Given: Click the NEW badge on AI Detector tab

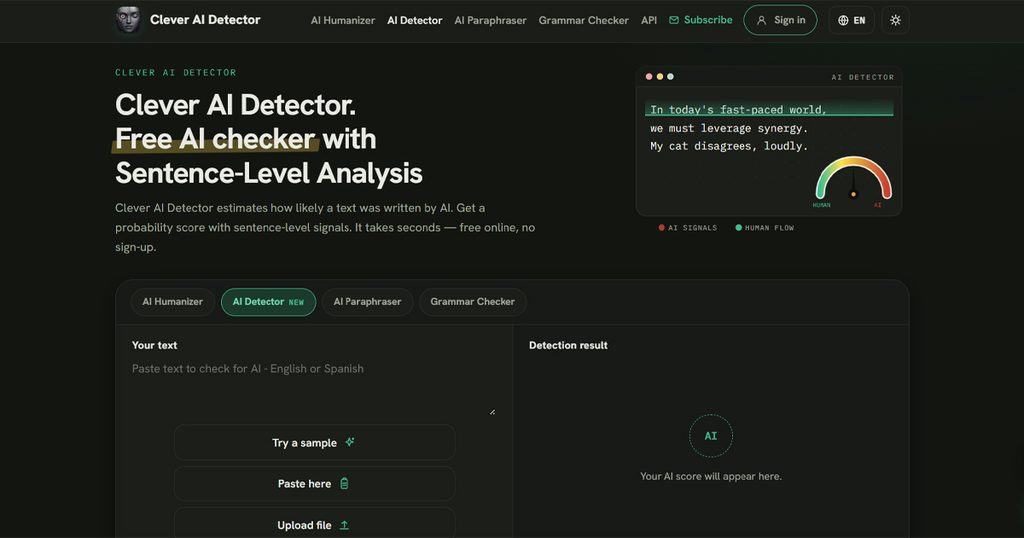Looking at the screenshot, I should (x=296, y=302).
